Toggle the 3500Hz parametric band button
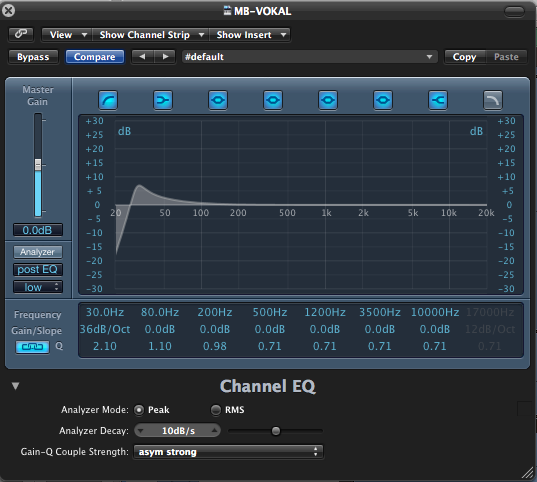This screenshot has width=537, height=482. [383, 100]
